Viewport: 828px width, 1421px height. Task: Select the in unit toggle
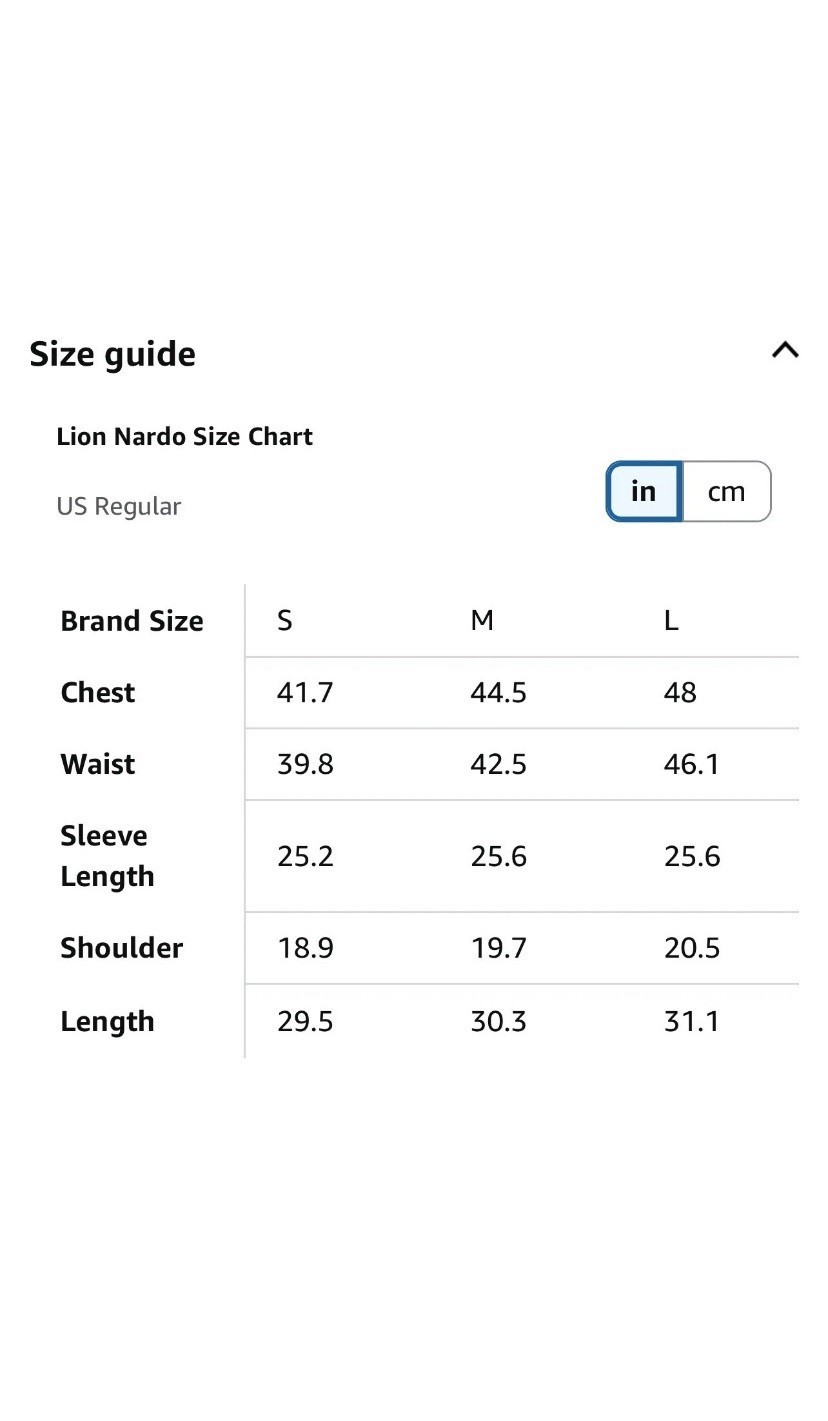644,492
